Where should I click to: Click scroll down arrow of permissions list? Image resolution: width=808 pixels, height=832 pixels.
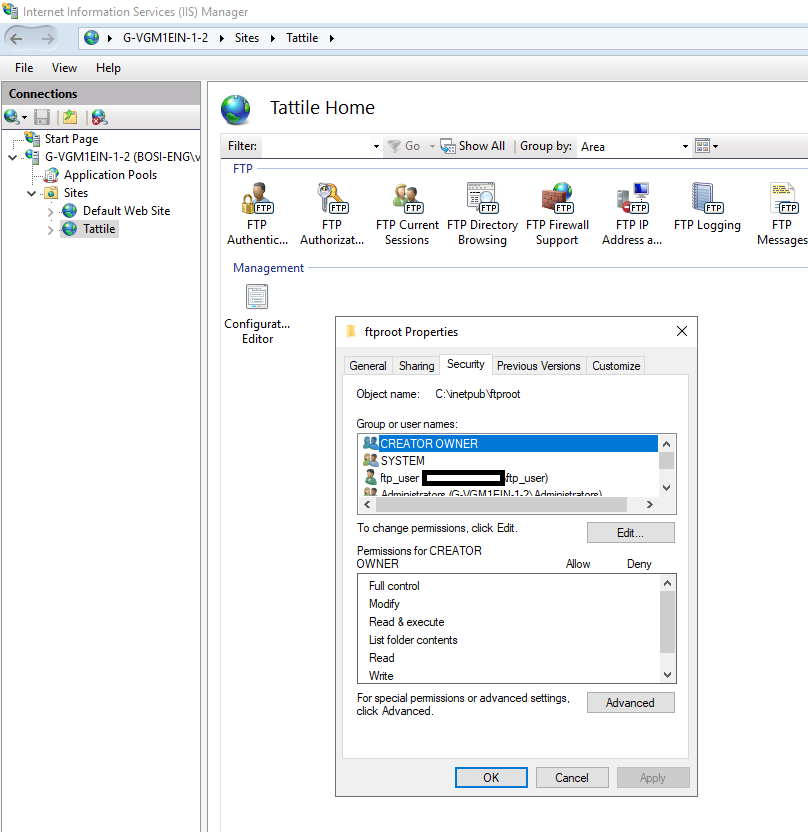click(667, 675)
